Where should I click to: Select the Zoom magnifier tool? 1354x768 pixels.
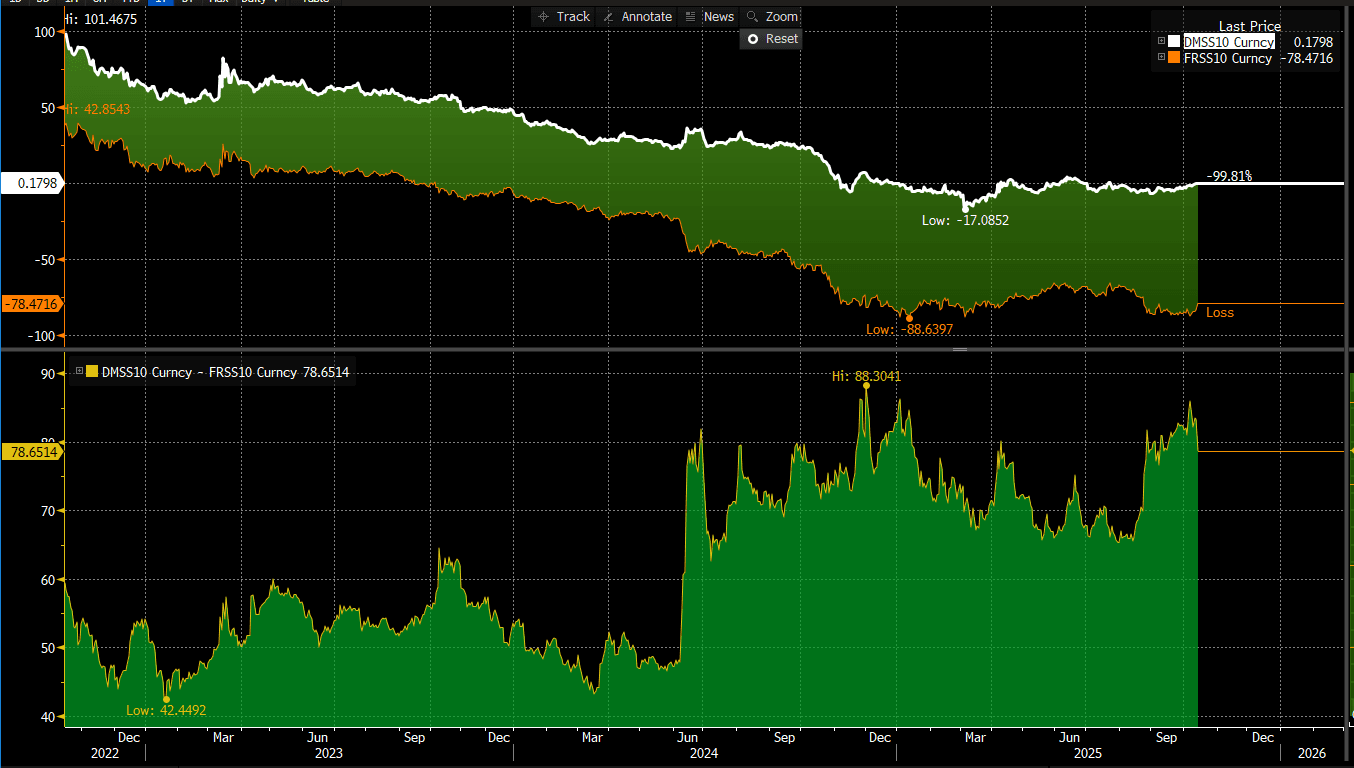(752, 17)
